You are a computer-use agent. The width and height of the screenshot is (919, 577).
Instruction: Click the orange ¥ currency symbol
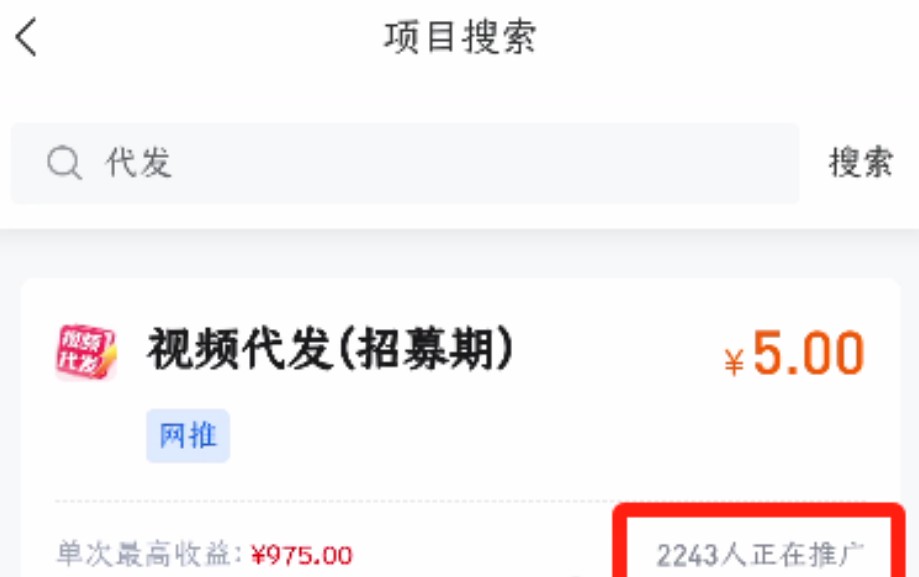tap(734, 362)
